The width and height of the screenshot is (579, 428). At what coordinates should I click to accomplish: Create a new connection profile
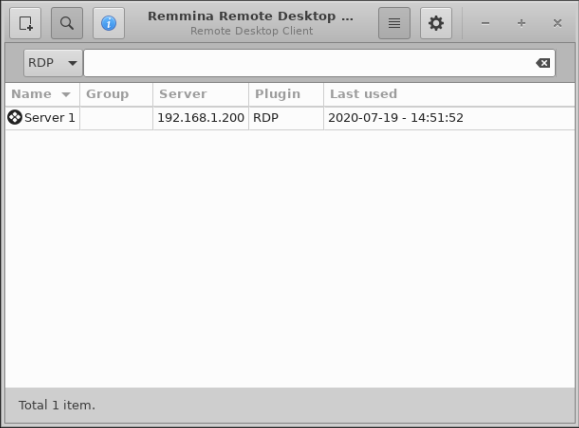coord(25,23)
